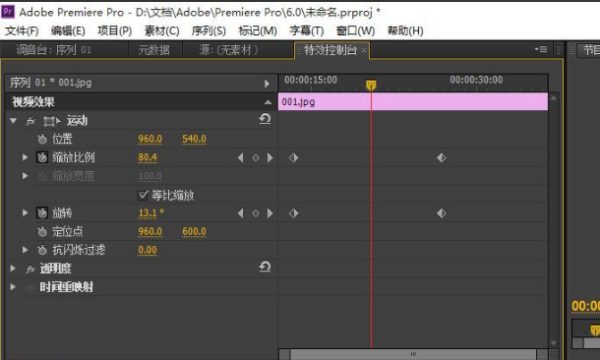Screen dimensions: 600x360
Task: Collapse the 视频效果 section arrow
Action: (268, 102)
